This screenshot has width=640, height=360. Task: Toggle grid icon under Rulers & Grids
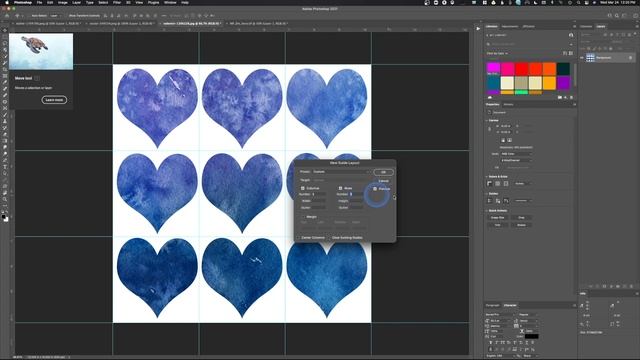coord(498,184)
